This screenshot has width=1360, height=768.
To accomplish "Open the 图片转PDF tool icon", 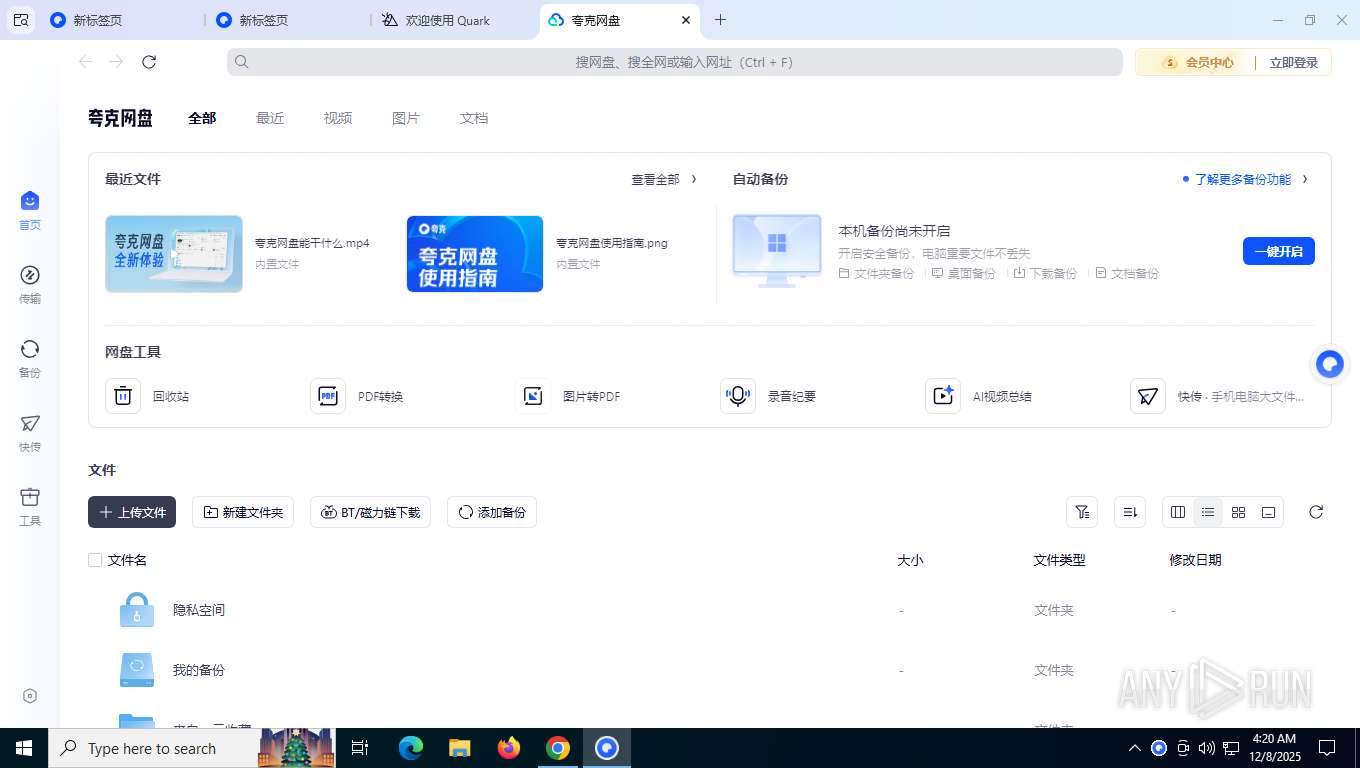I will tap(533, 396).
